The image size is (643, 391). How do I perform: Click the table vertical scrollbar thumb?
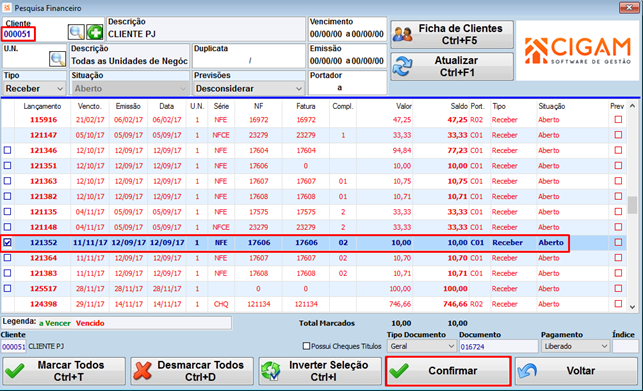pos(632,205)
